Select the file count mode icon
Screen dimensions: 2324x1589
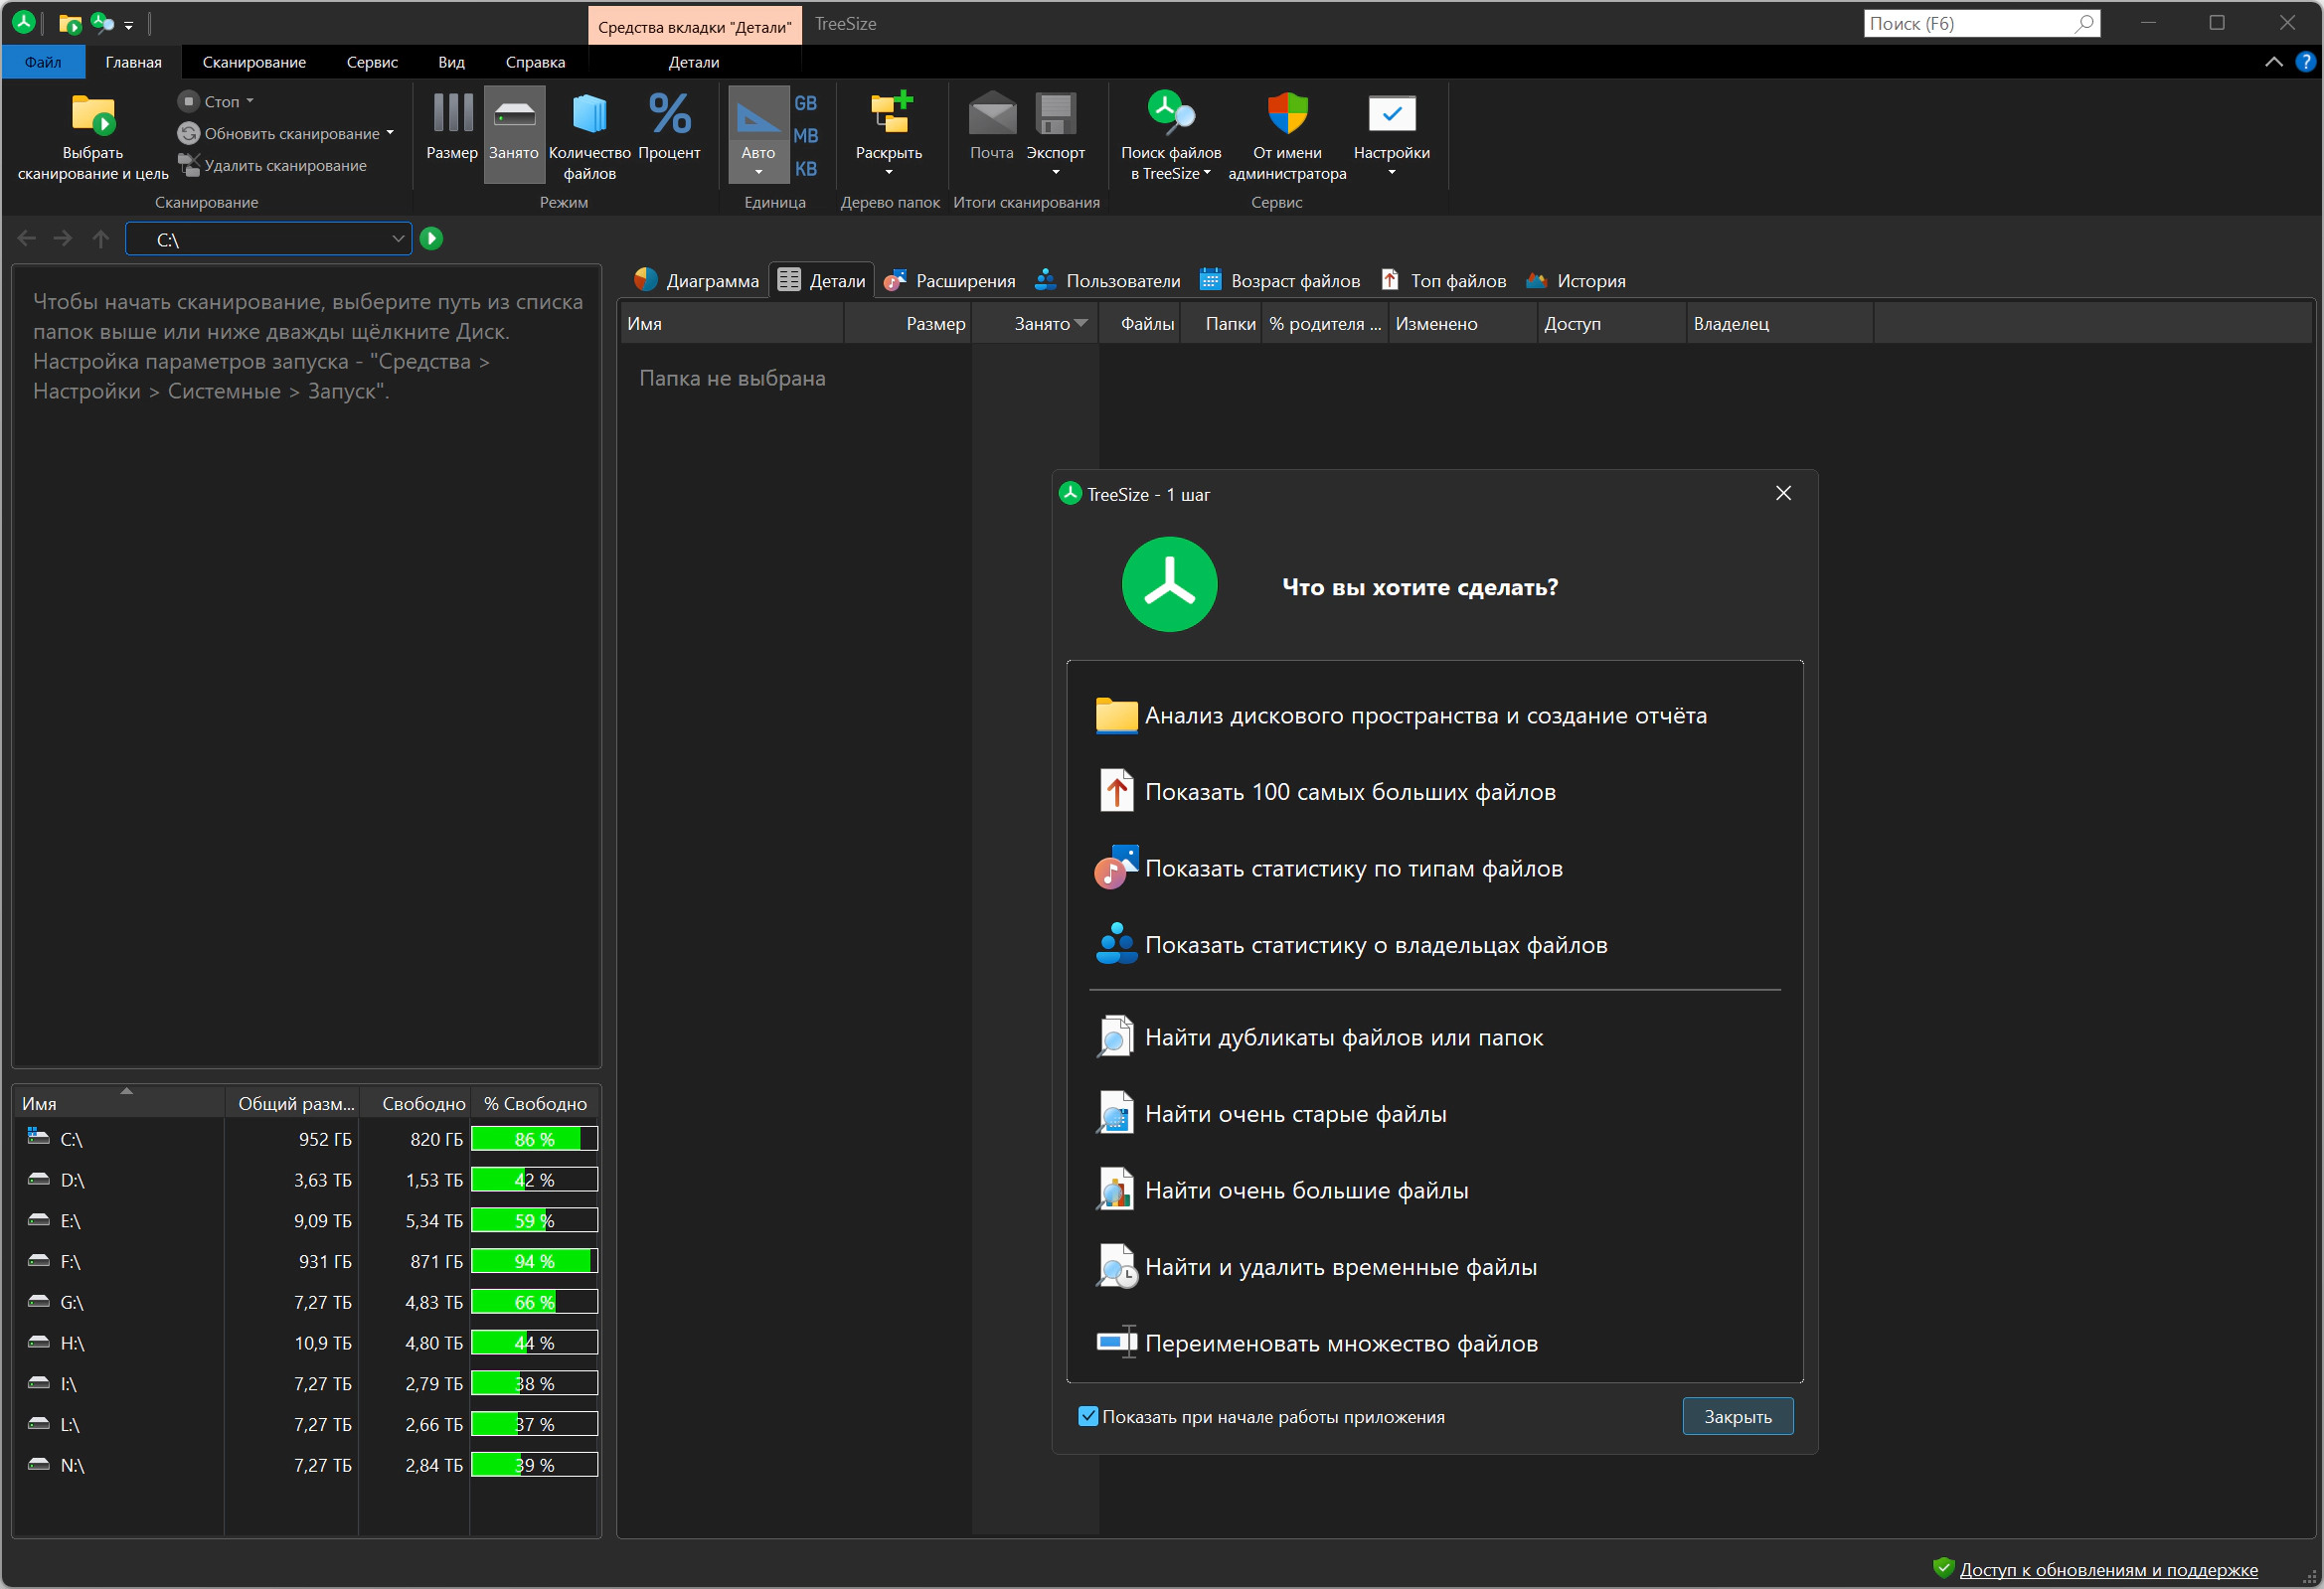click(x=589, y=115)
